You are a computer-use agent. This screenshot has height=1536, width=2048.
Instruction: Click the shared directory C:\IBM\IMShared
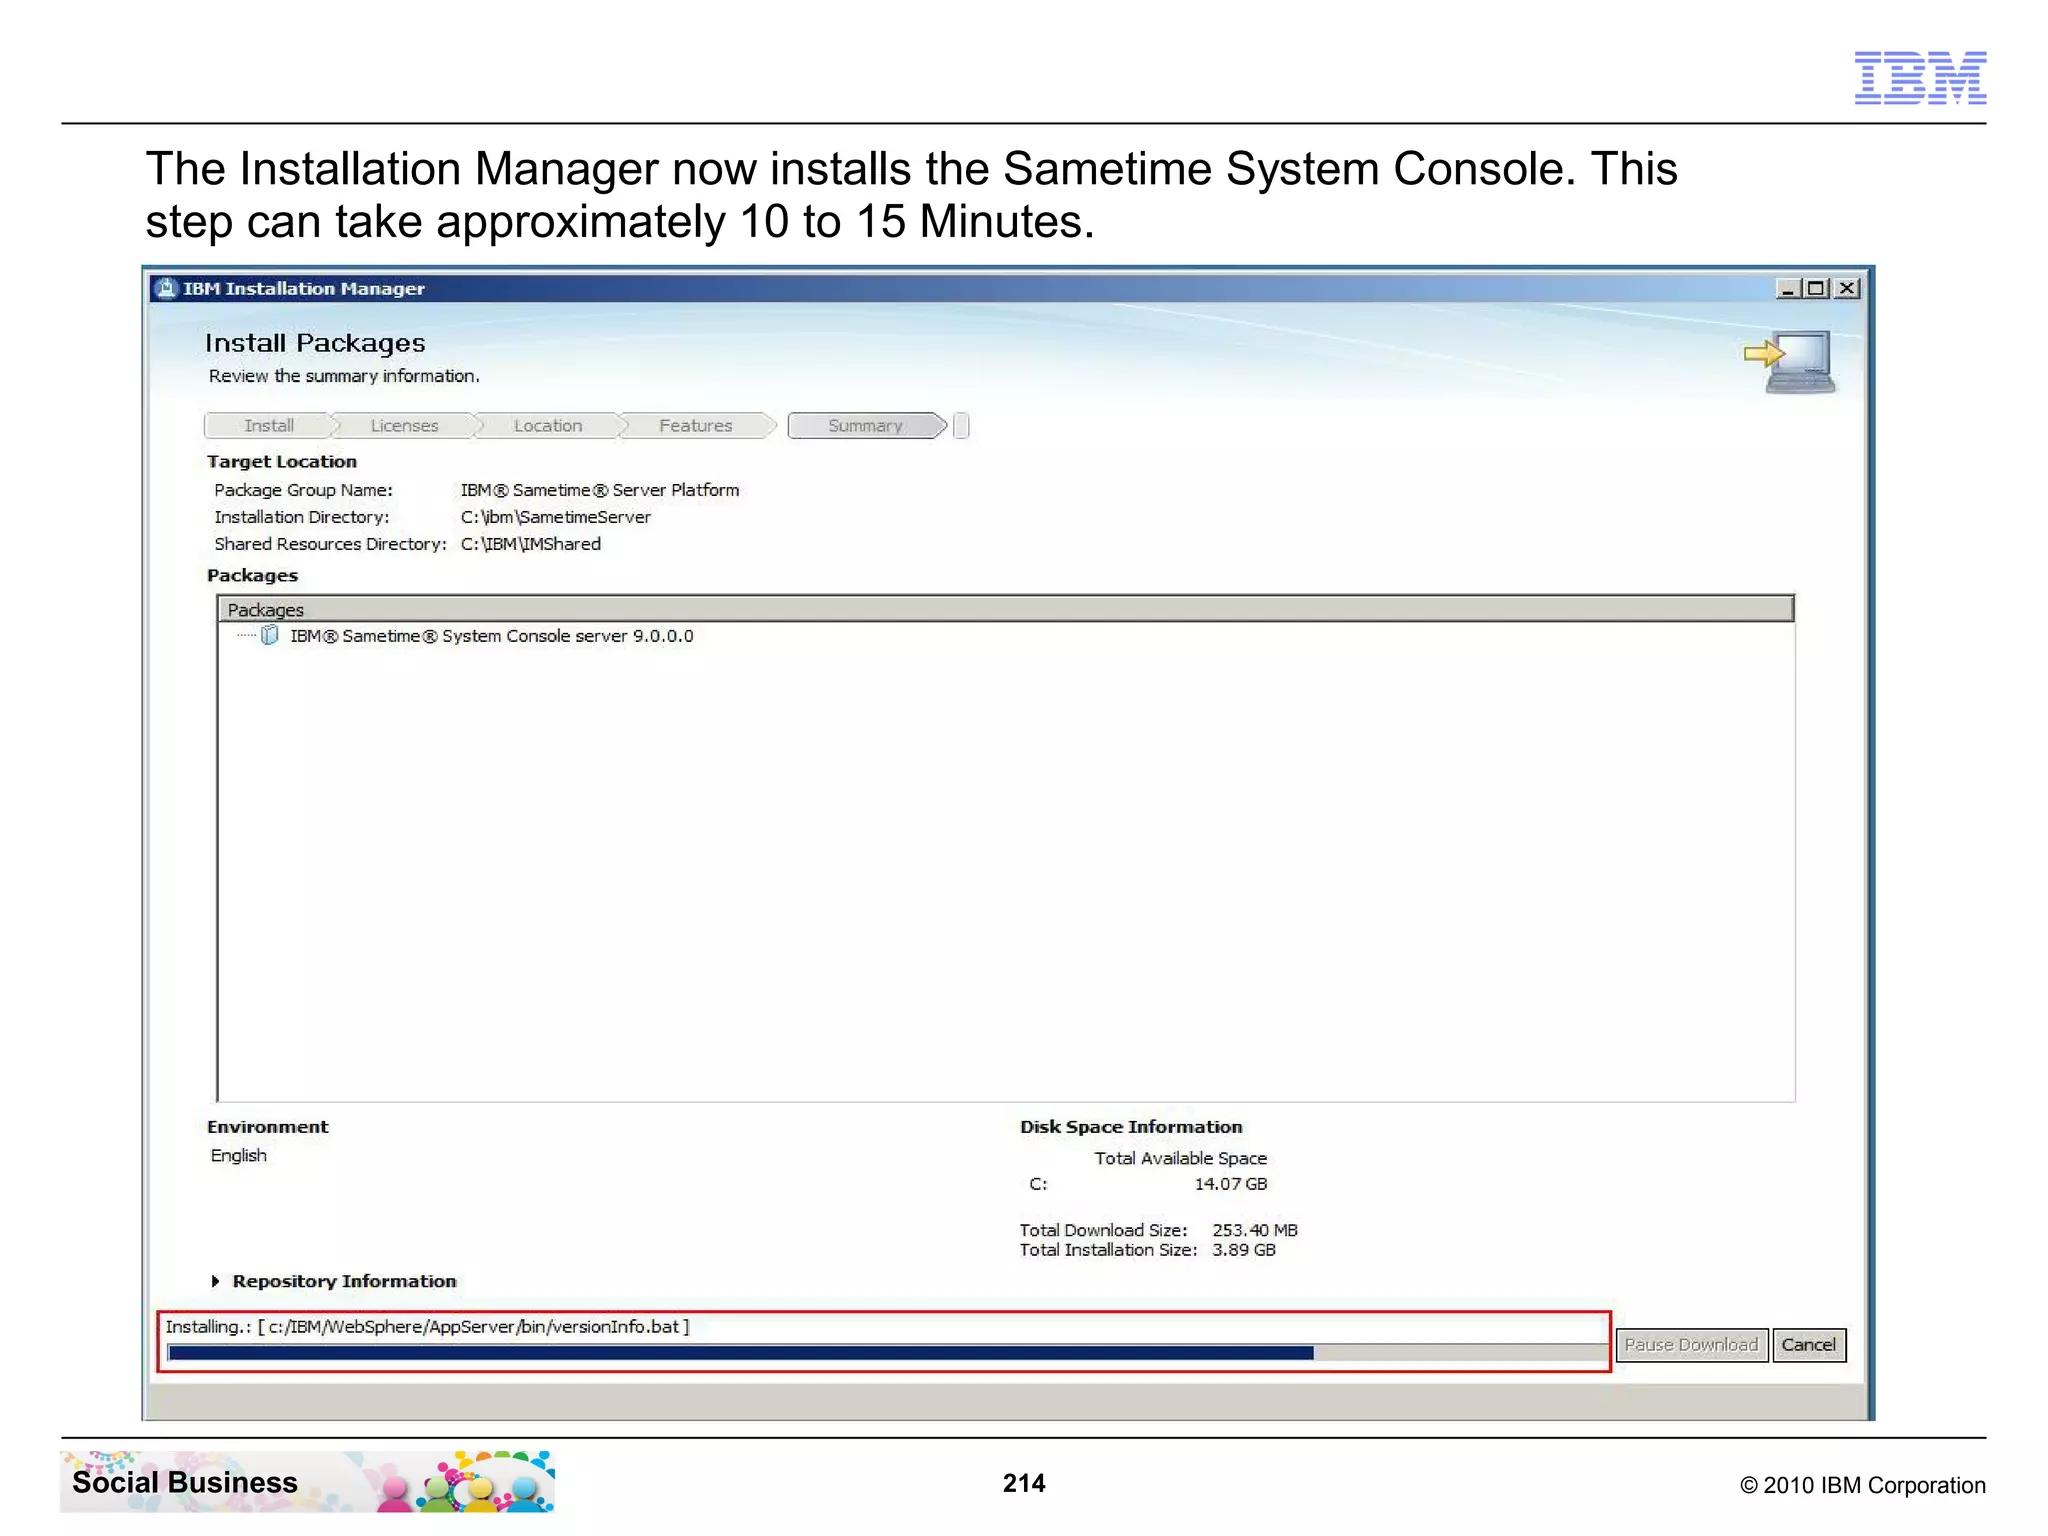tap(531, 544)
